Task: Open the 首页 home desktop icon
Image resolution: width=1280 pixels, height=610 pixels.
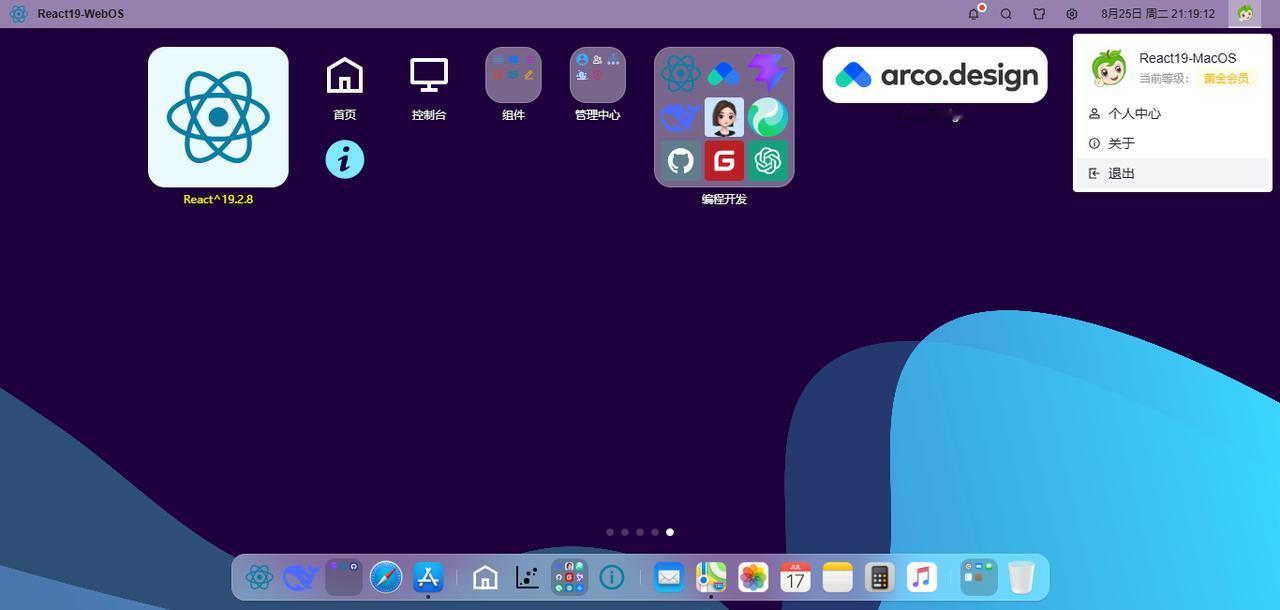Action: (345, 86)
